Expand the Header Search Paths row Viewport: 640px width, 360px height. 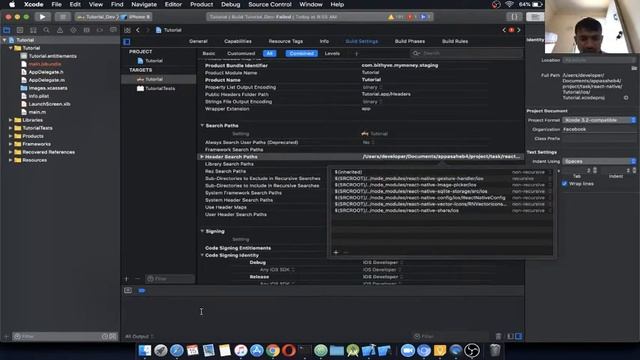(202, 157)
